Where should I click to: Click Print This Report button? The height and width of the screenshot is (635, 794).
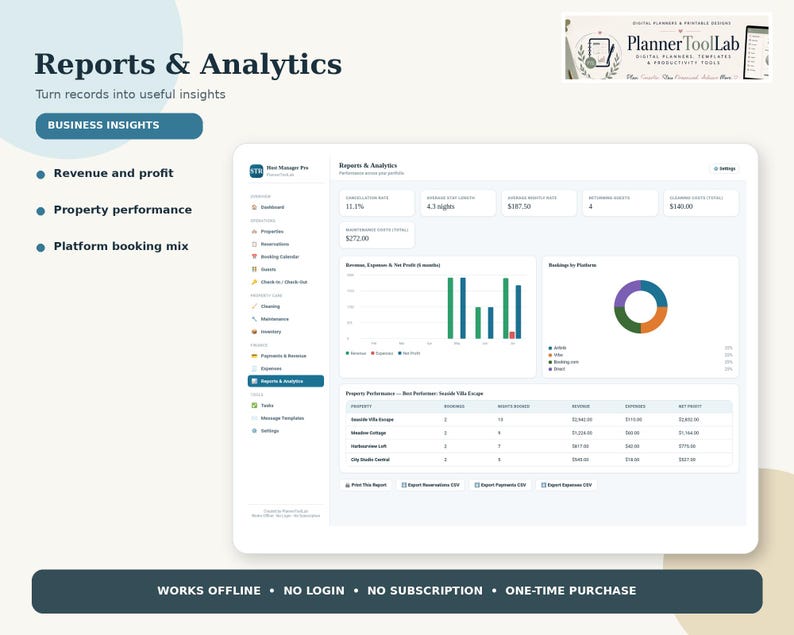366,485
